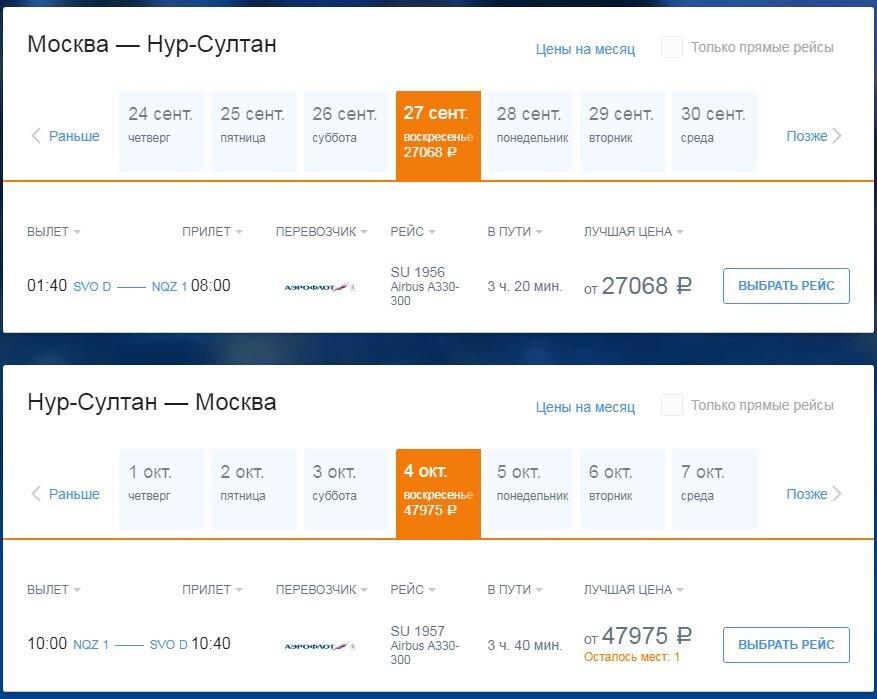This screenshot has height=699, width=877.
Task: Click the left chevron beside Раньше in Нур-Султан — Москва
Action: pos(36,494)
